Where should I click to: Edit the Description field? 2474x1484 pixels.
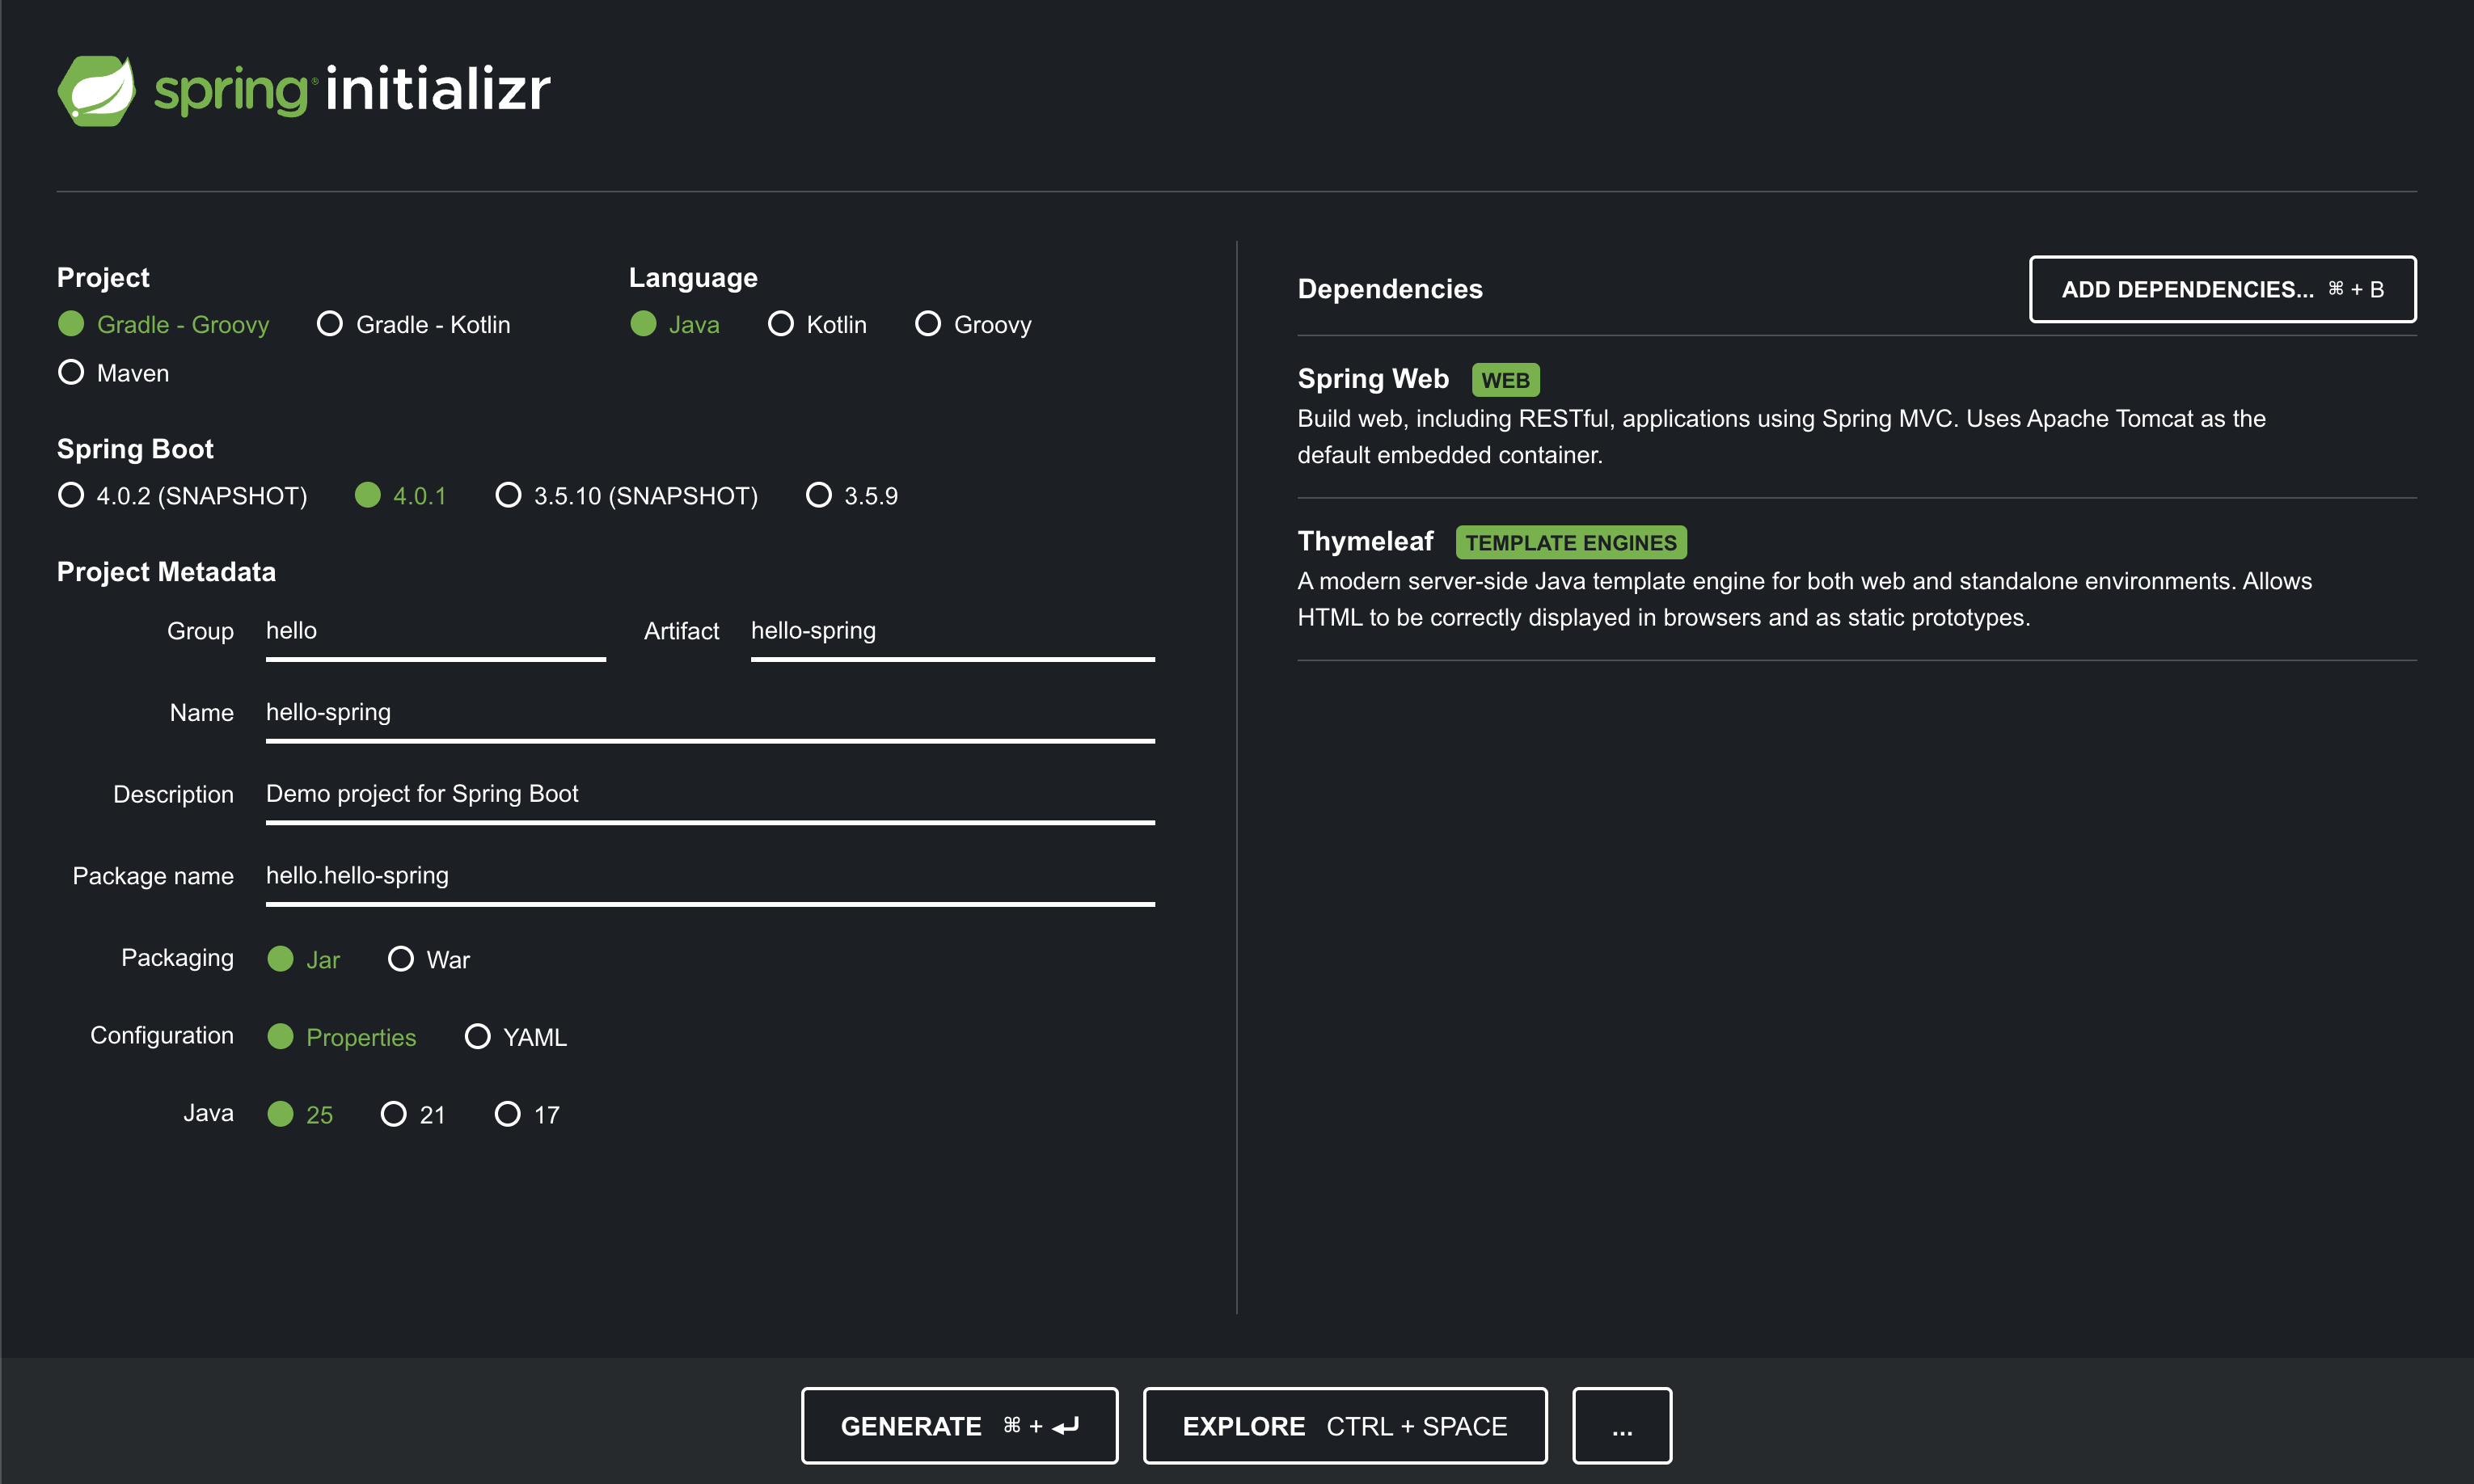pyautogui.click(x=709, y=794)
